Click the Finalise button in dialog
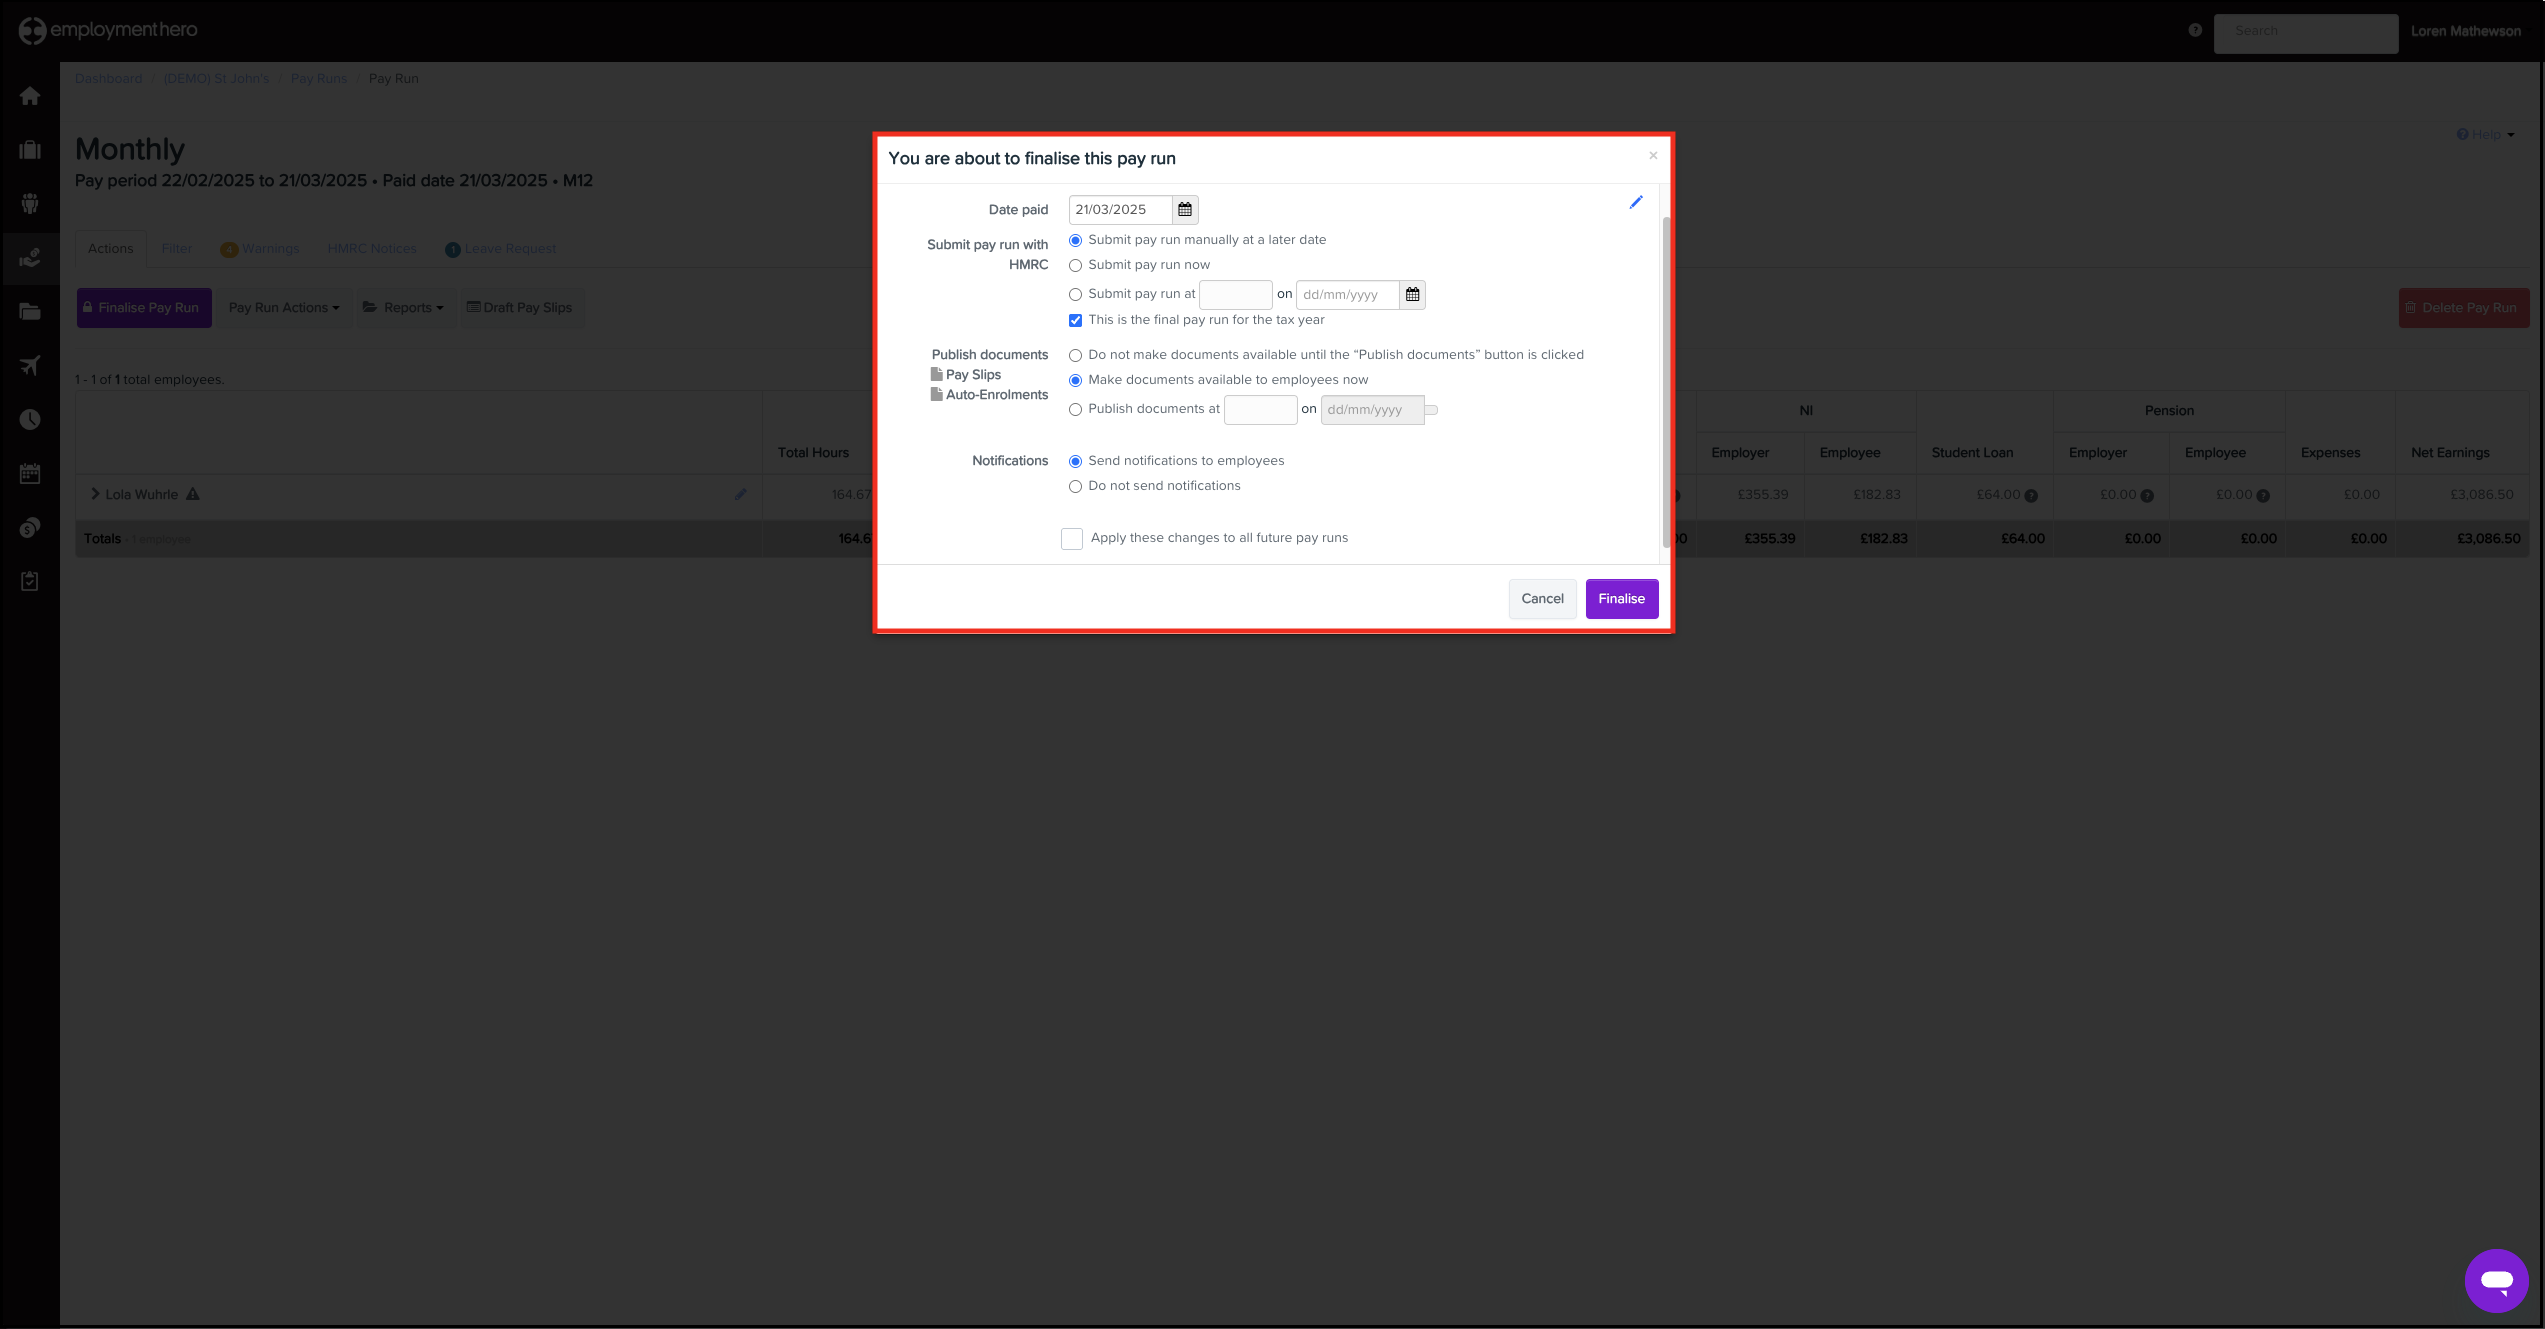The image size is (2545, 1329). click(x=1622, y=599)
